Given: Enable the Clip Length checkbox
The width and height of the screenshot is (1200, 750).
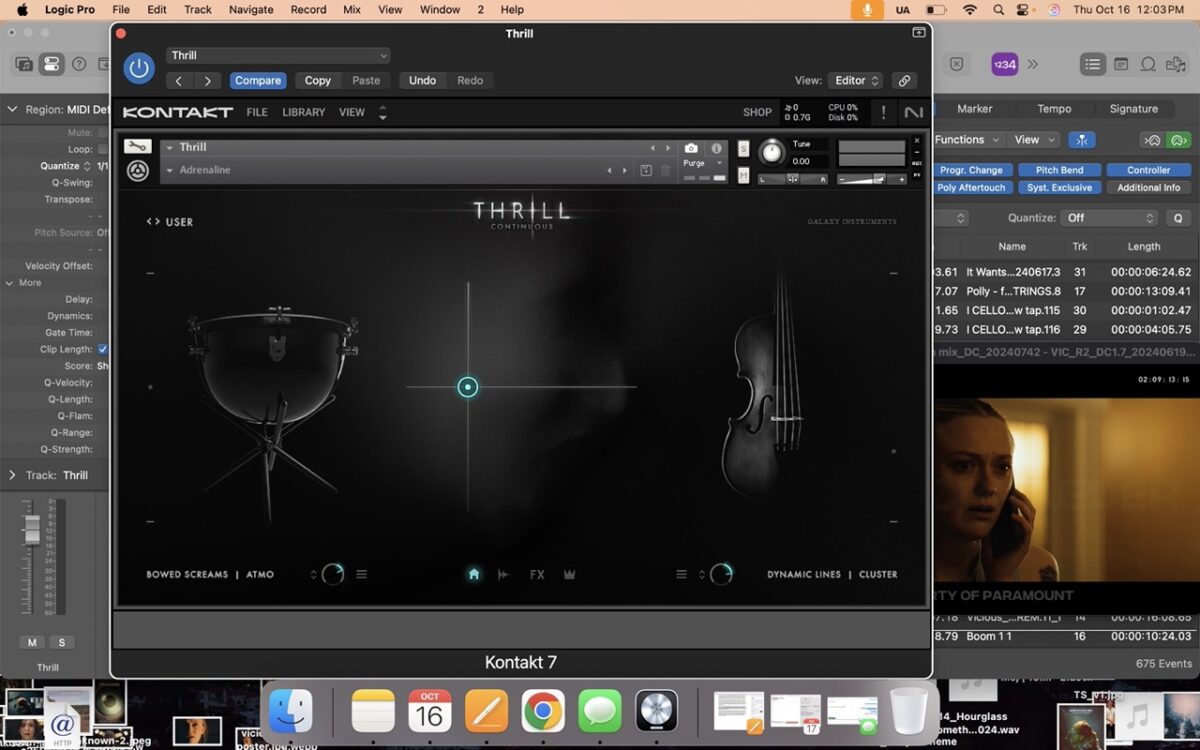Looking at the screenshot, I should 102,349.
